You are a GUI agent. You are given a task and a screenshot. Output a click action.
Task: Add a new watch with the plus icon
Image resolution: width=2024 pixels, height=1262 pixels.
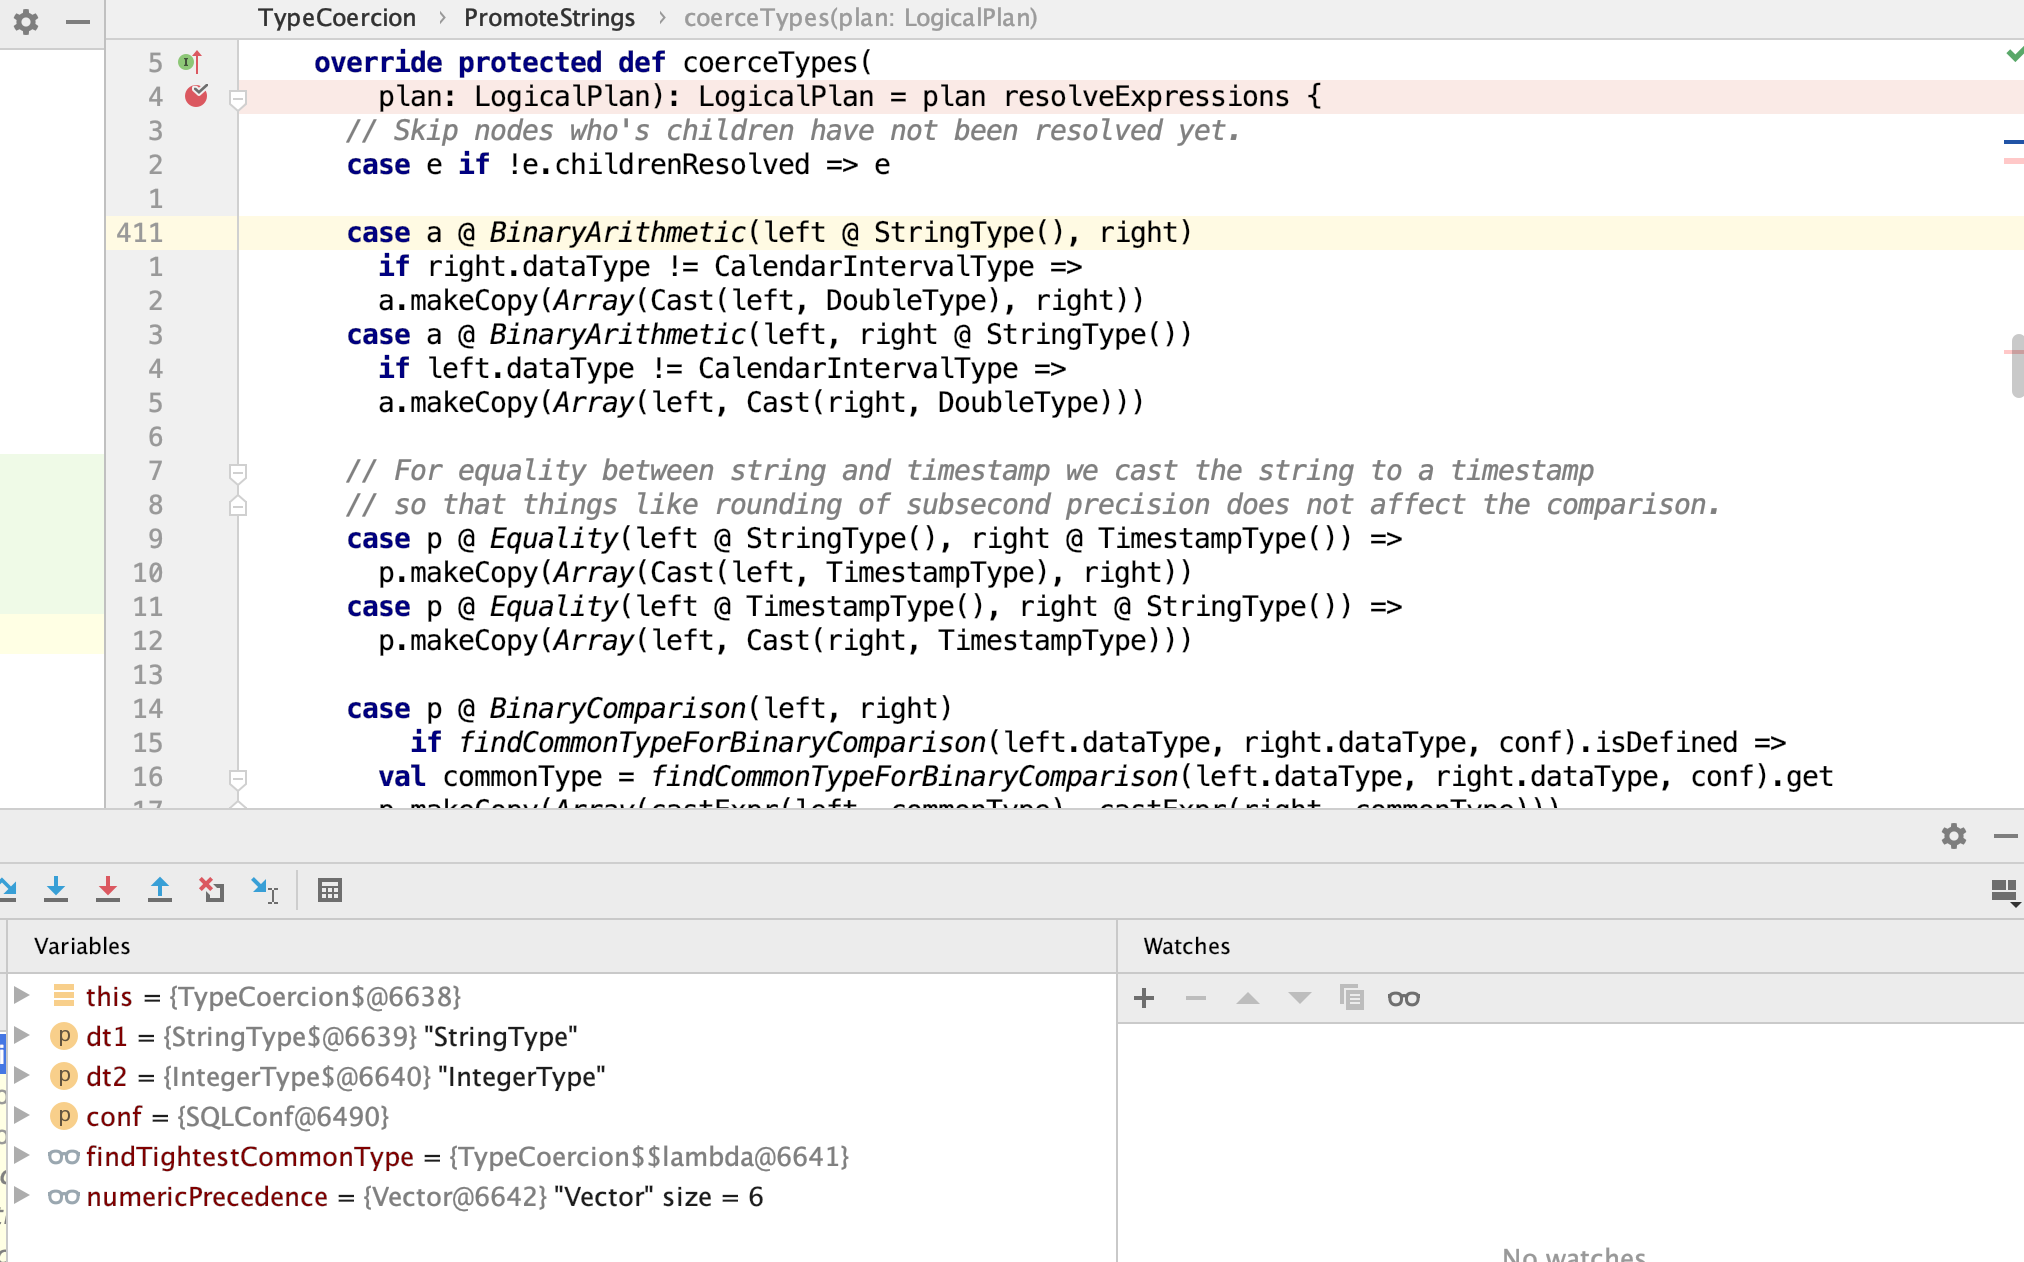[x=1144, y=998]
